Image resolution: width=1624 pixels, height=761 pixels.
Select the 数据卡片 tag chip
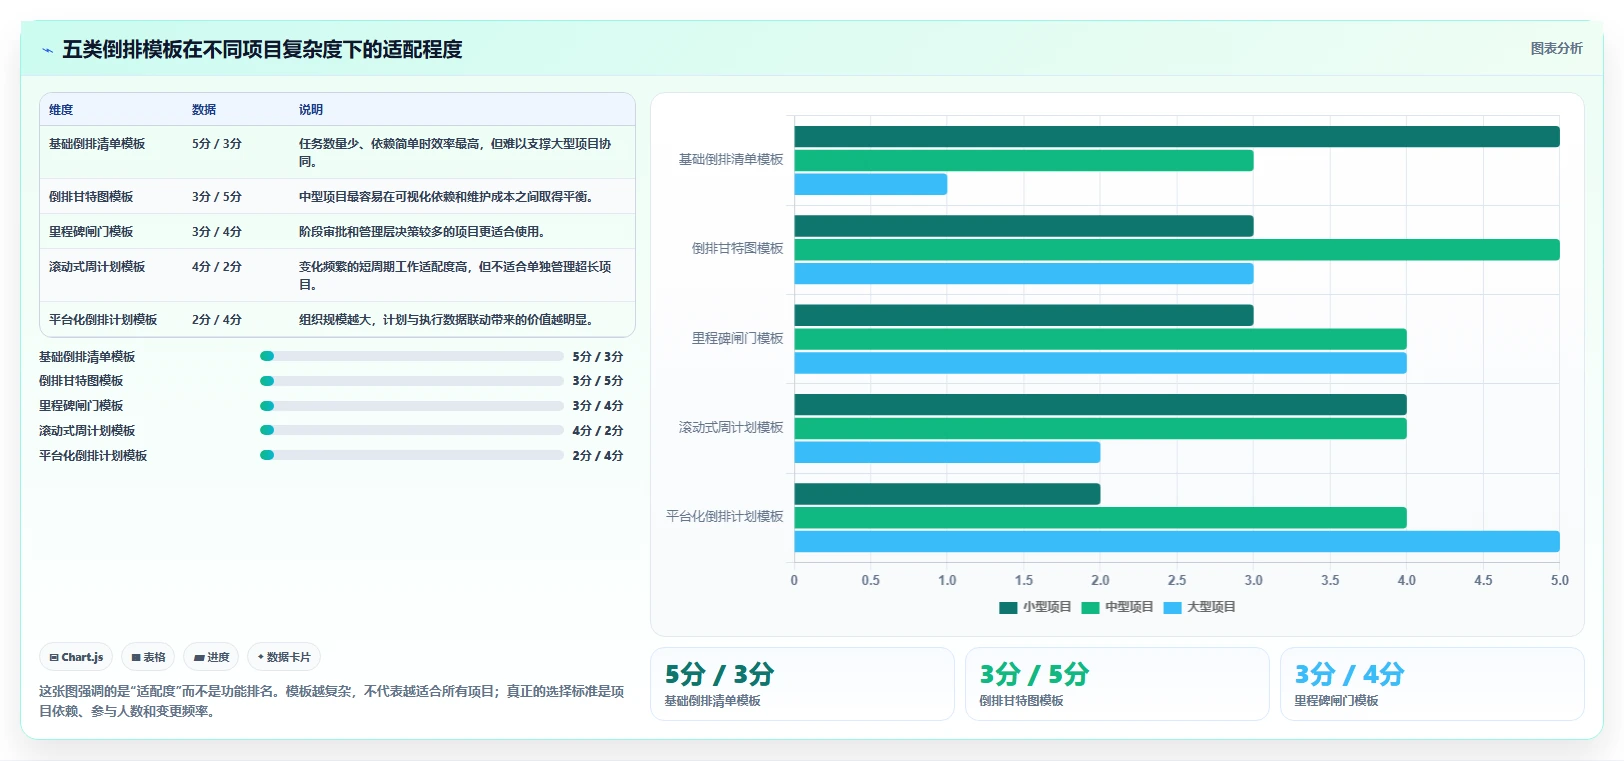[x=284, y=657]
